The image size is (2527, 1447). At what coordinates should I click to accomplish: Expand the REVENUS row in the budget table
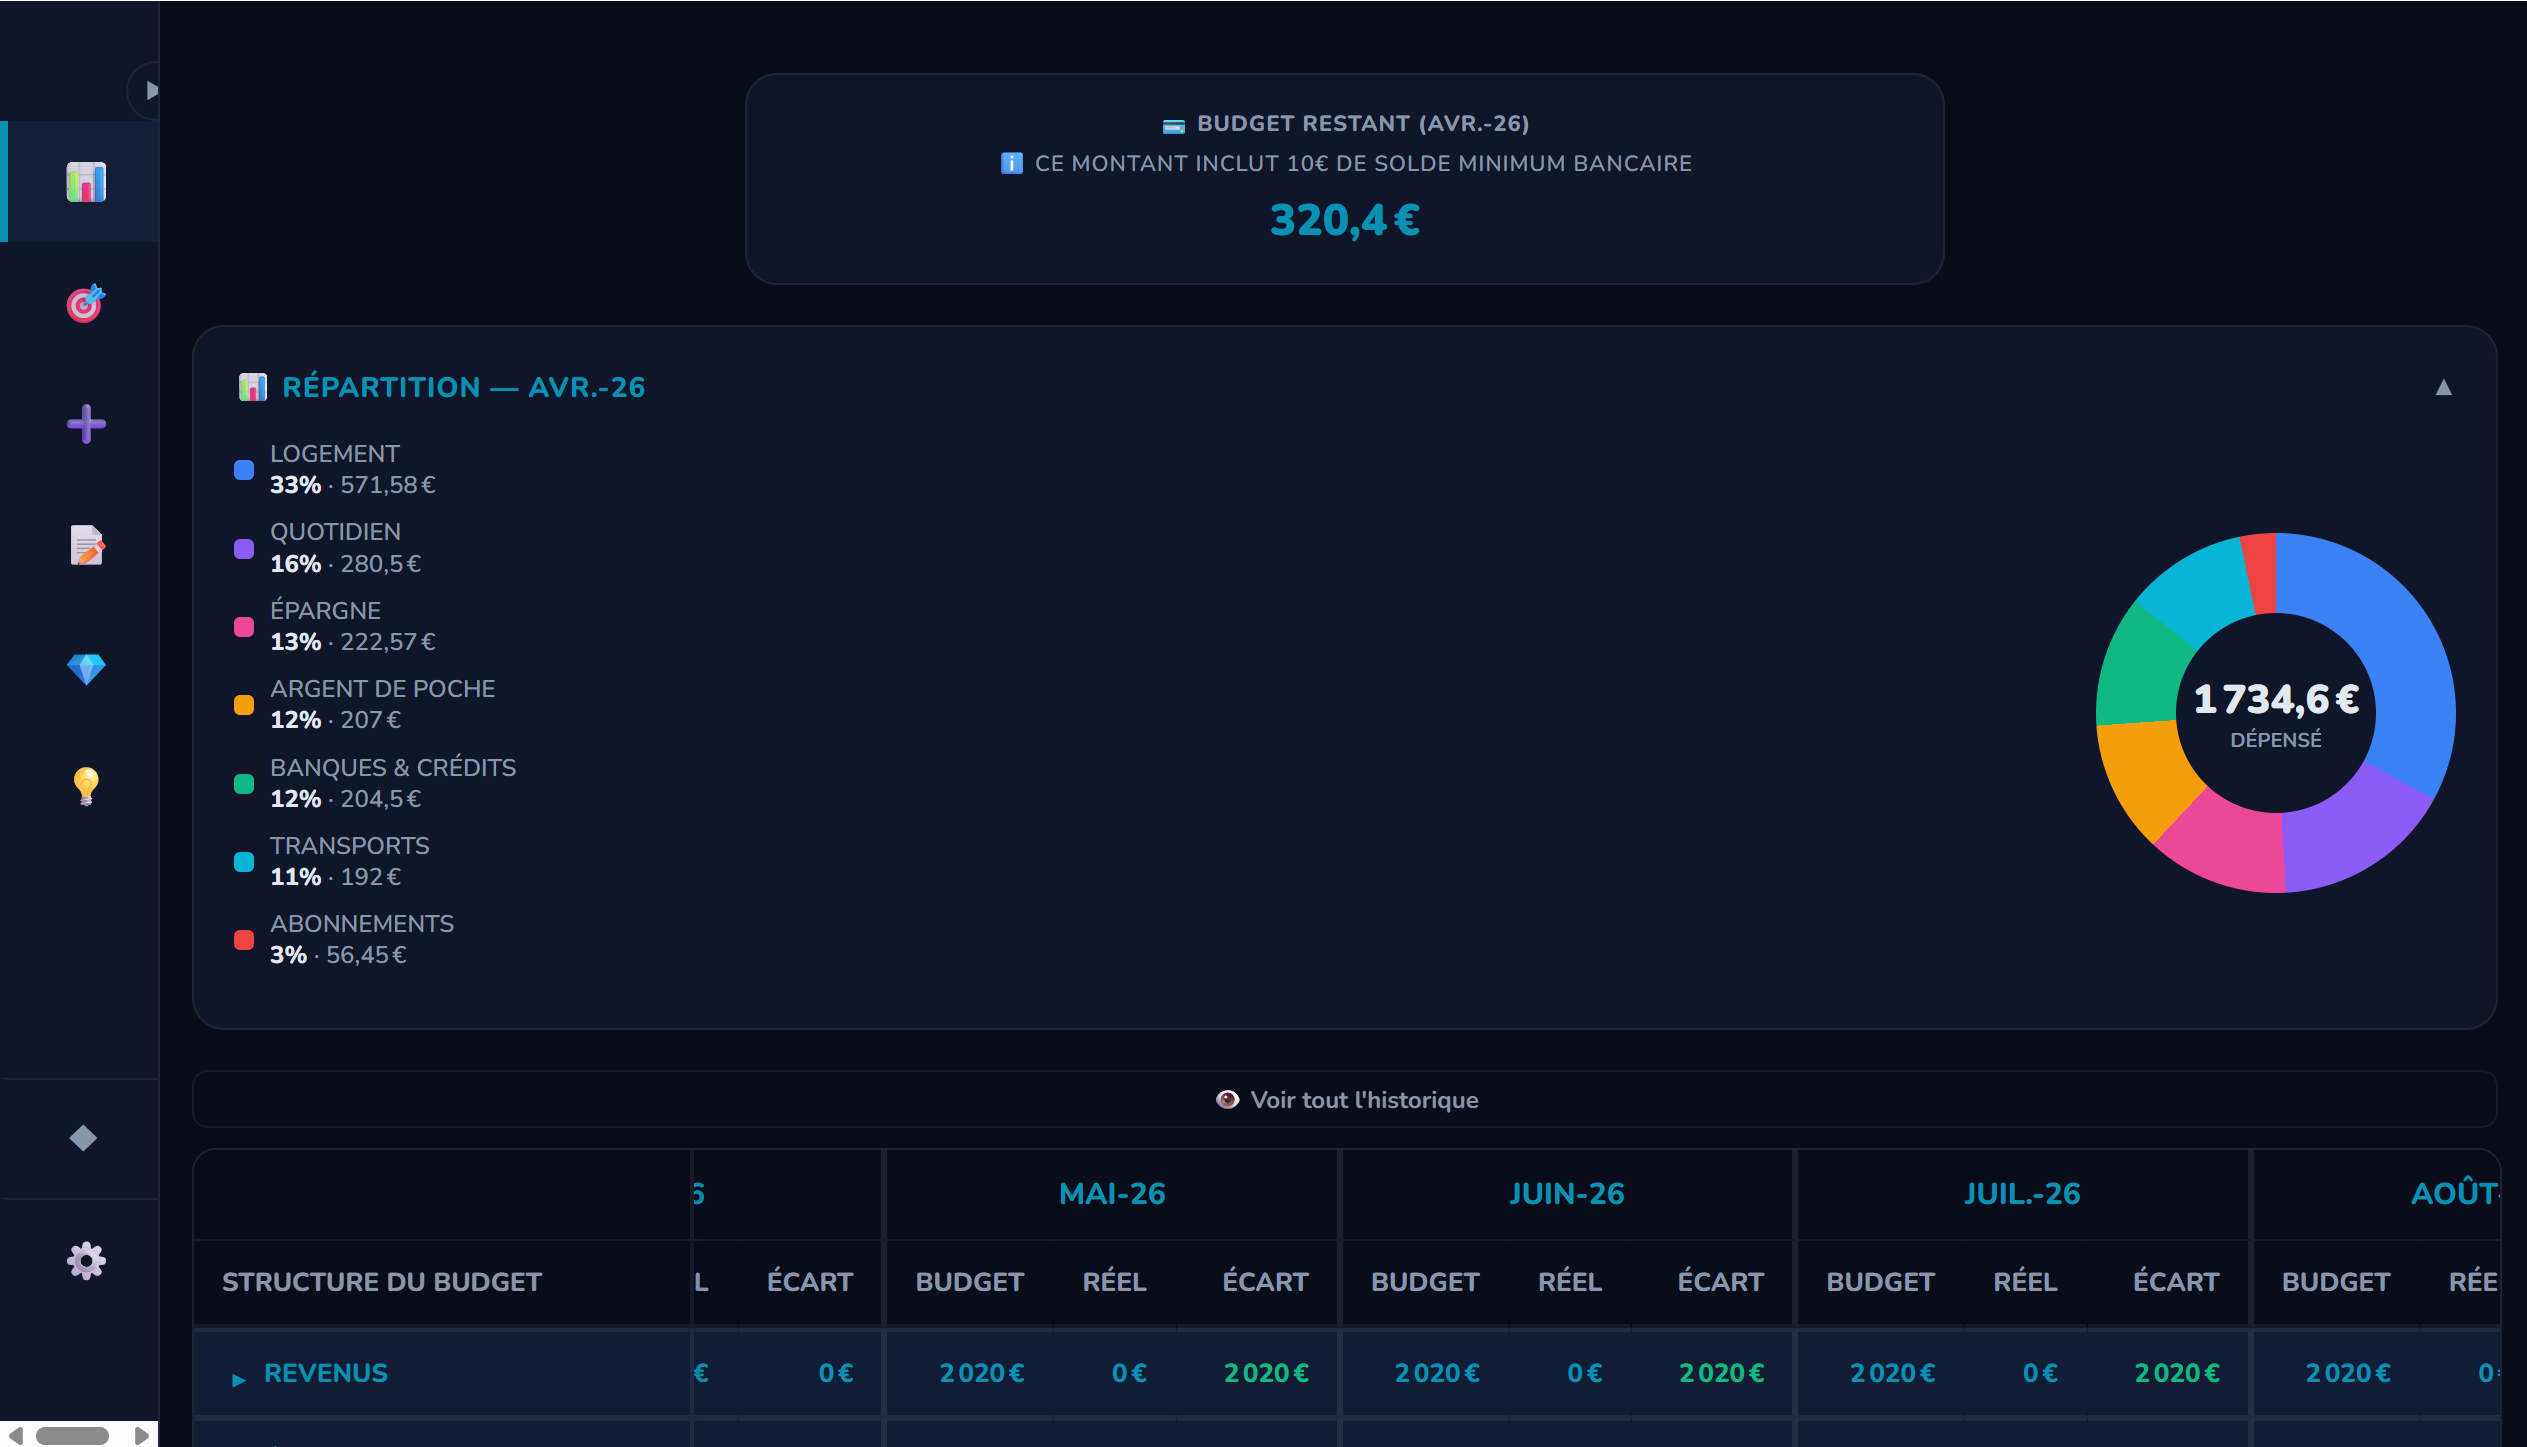pos(239,1378)
